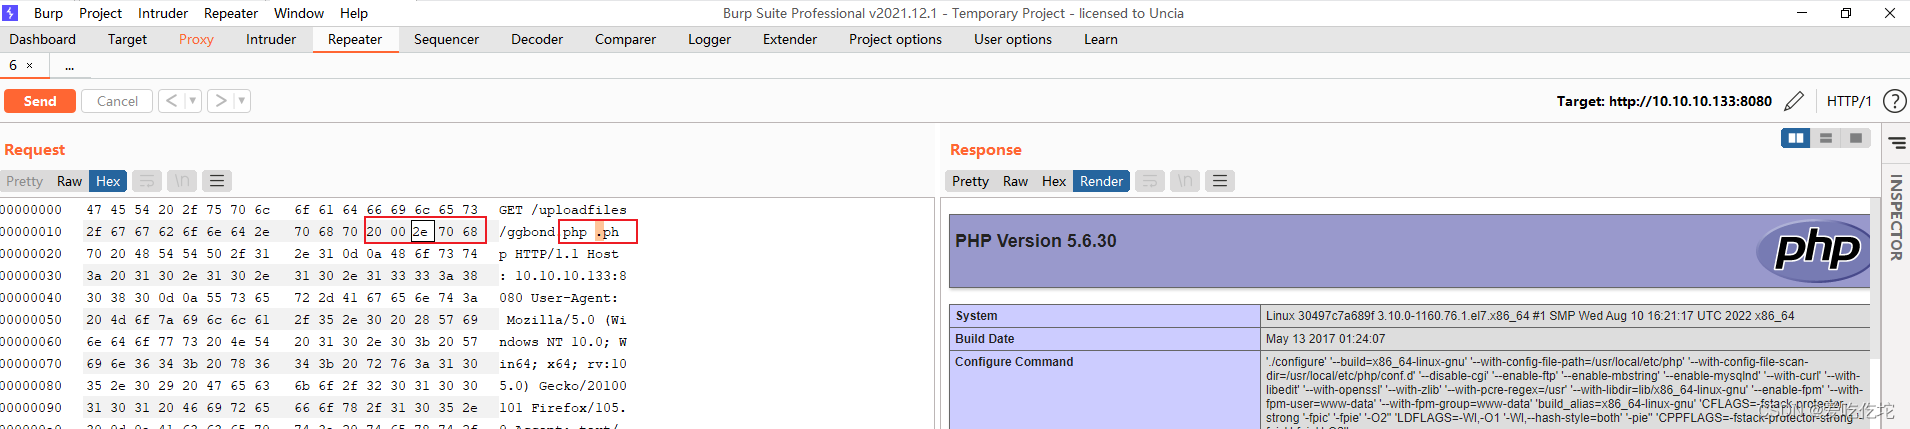Screen dimensions: 1910x429
Task: Open previous request history dropdown arrow
Action: 193,101
